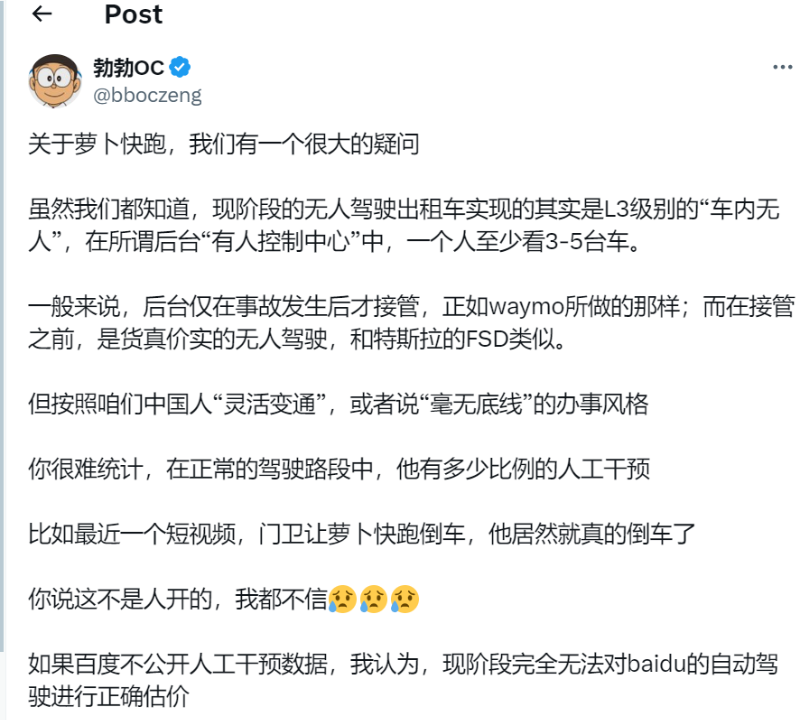Click the middle crying emoji

click(374, 600)
